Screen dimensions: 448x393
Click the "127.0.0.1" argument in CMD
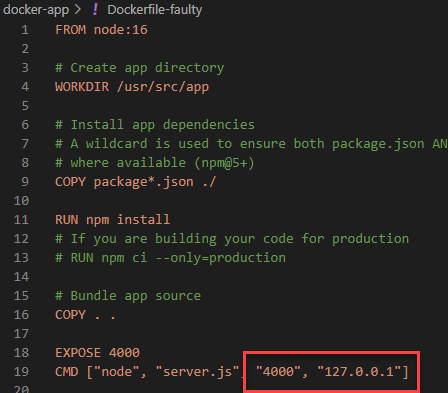[359, 372]
